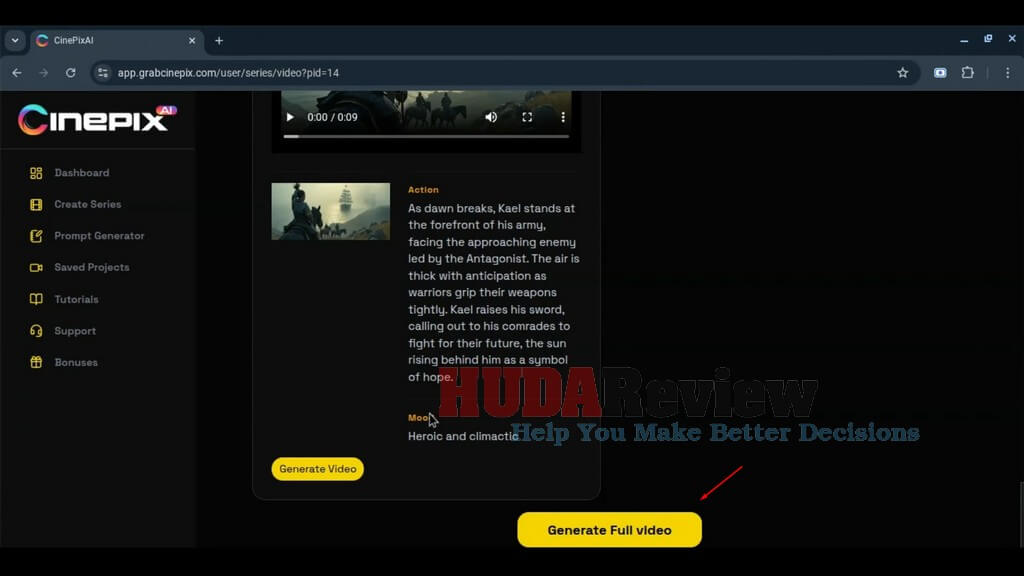Image resolution: width=1024 pixels, height=576 pixels.
Task: Click the page vertical scrollbar
Action: [x=1021, y=514]
